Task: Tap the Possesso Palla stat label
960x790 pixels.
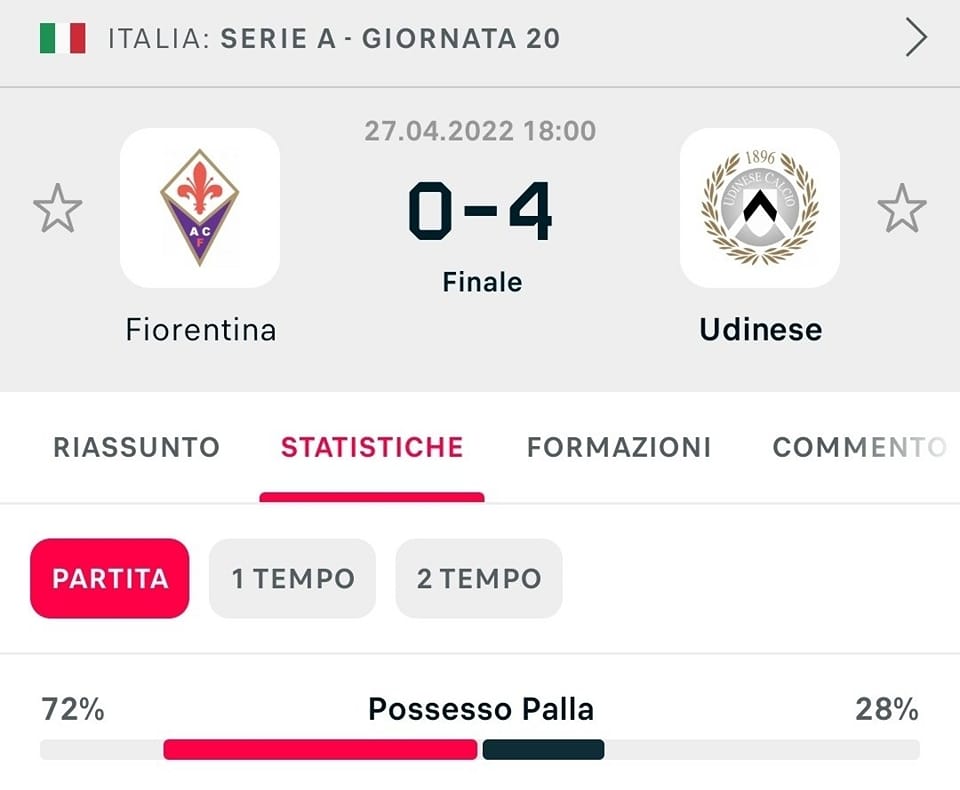Action: click(481, 709)
